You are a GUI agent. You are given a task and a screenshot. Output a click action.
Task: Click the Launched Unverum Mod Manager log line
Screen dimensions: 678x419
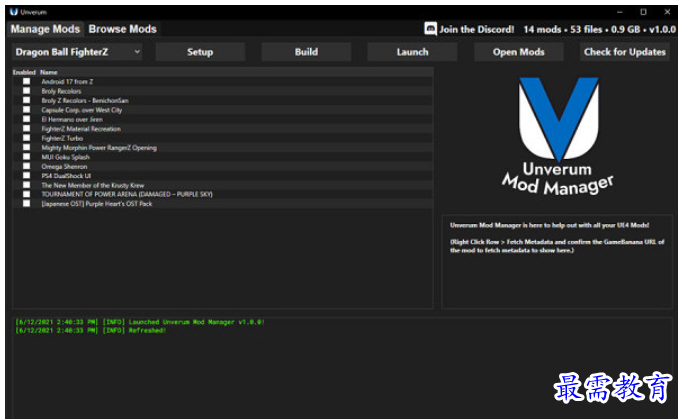140,322
